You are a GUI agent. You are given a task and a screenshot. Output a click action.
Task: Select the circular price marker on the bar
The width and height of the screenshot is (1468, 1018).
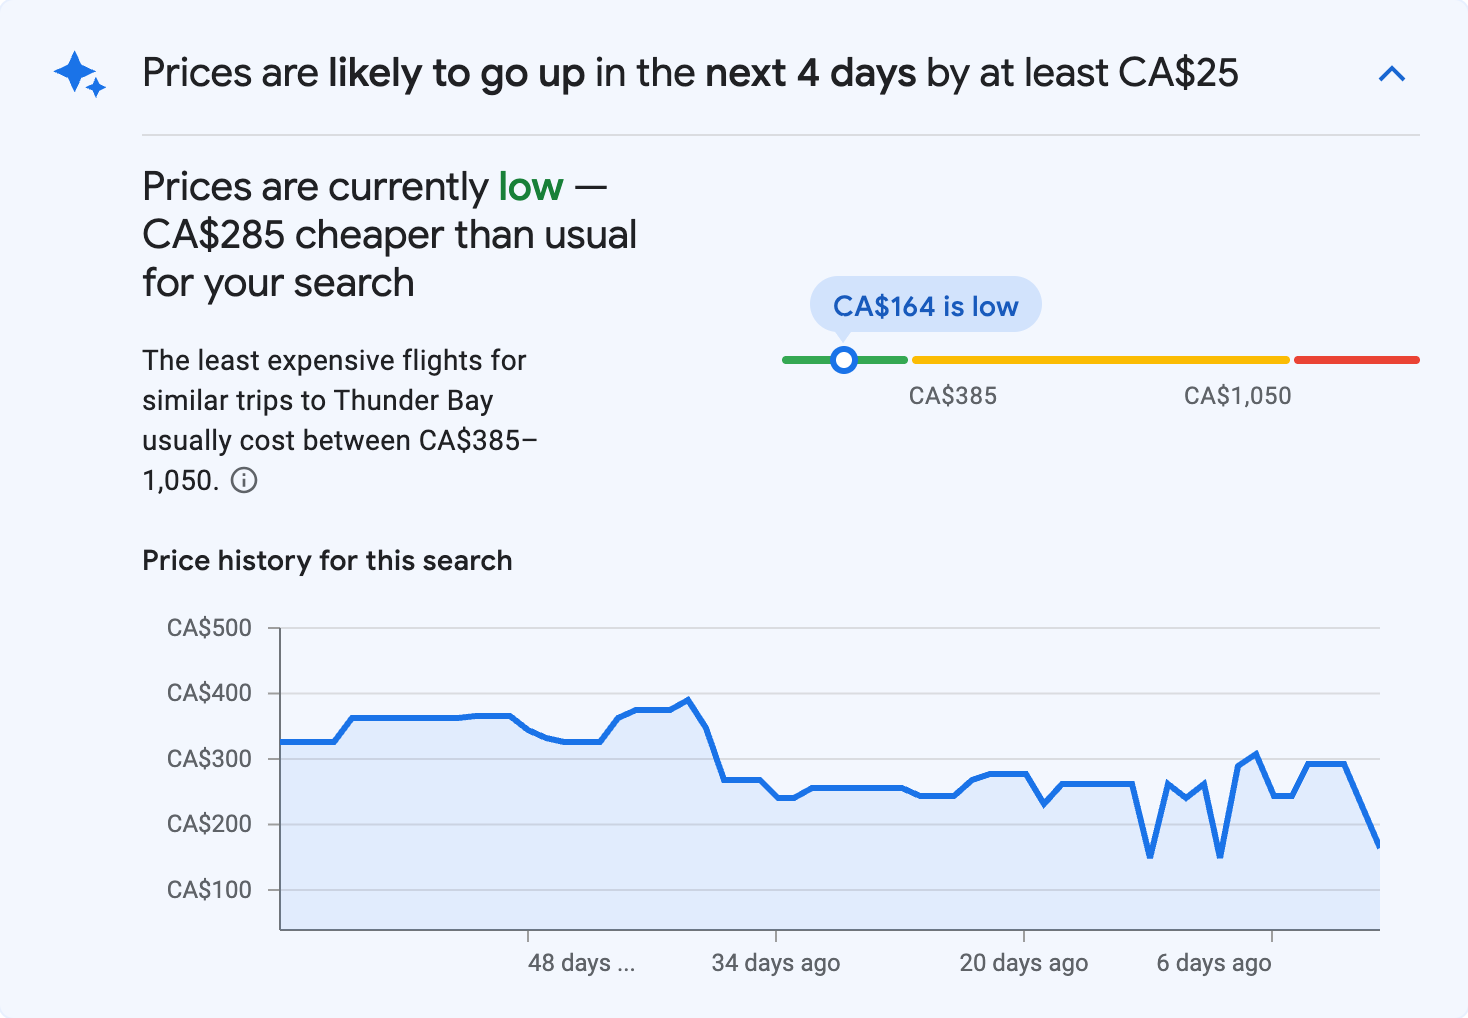844,359
